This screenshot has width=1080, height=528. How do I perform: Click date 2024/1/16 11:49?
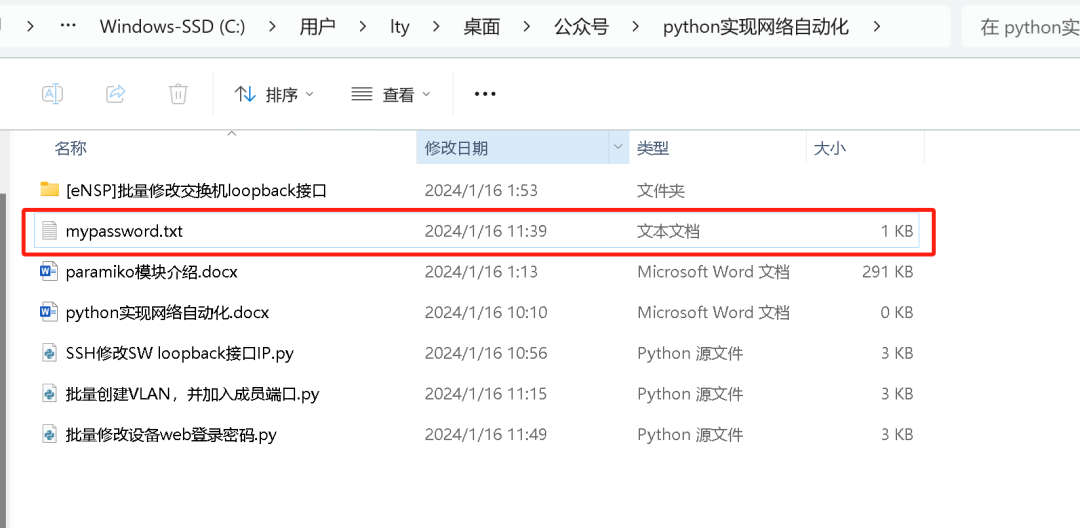tap(486, 434)
